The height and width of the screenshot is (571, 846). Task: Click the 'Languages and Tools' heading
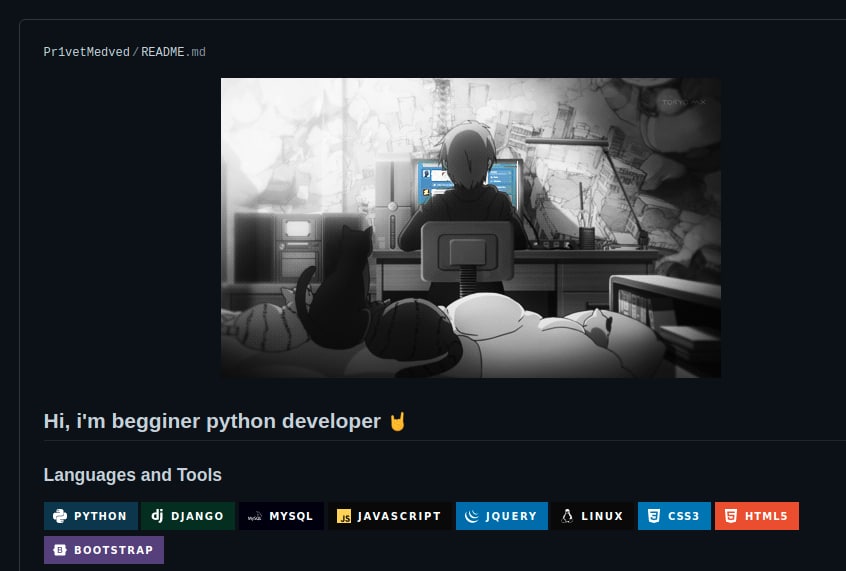(x=133, y=475)
